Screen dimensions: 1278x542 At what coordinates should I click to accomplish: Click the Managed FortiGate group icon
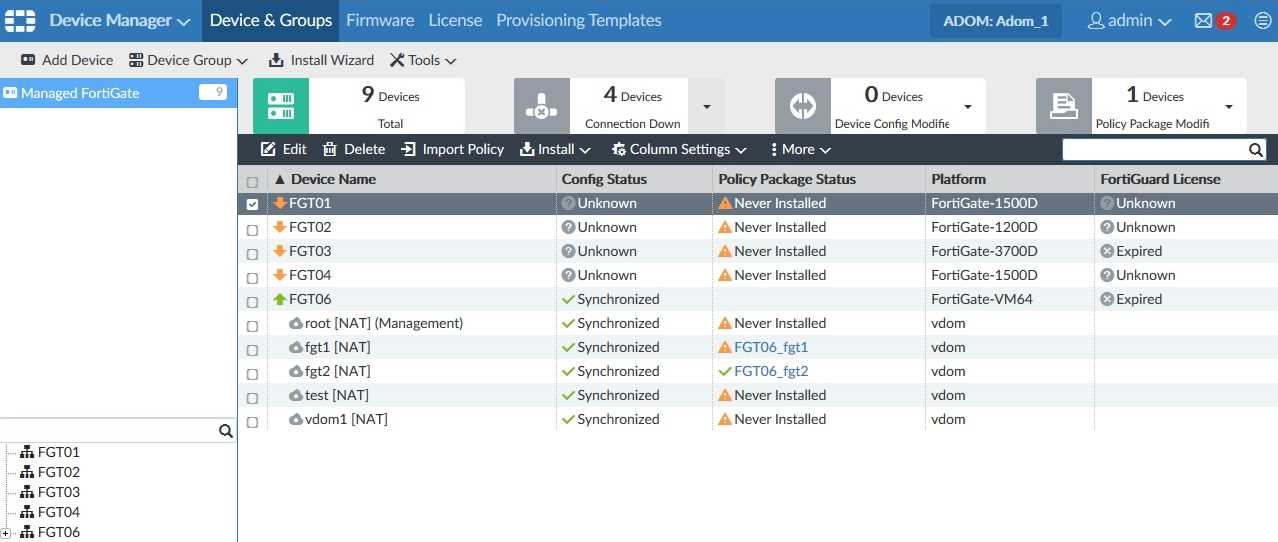click(x=11, y=93)
